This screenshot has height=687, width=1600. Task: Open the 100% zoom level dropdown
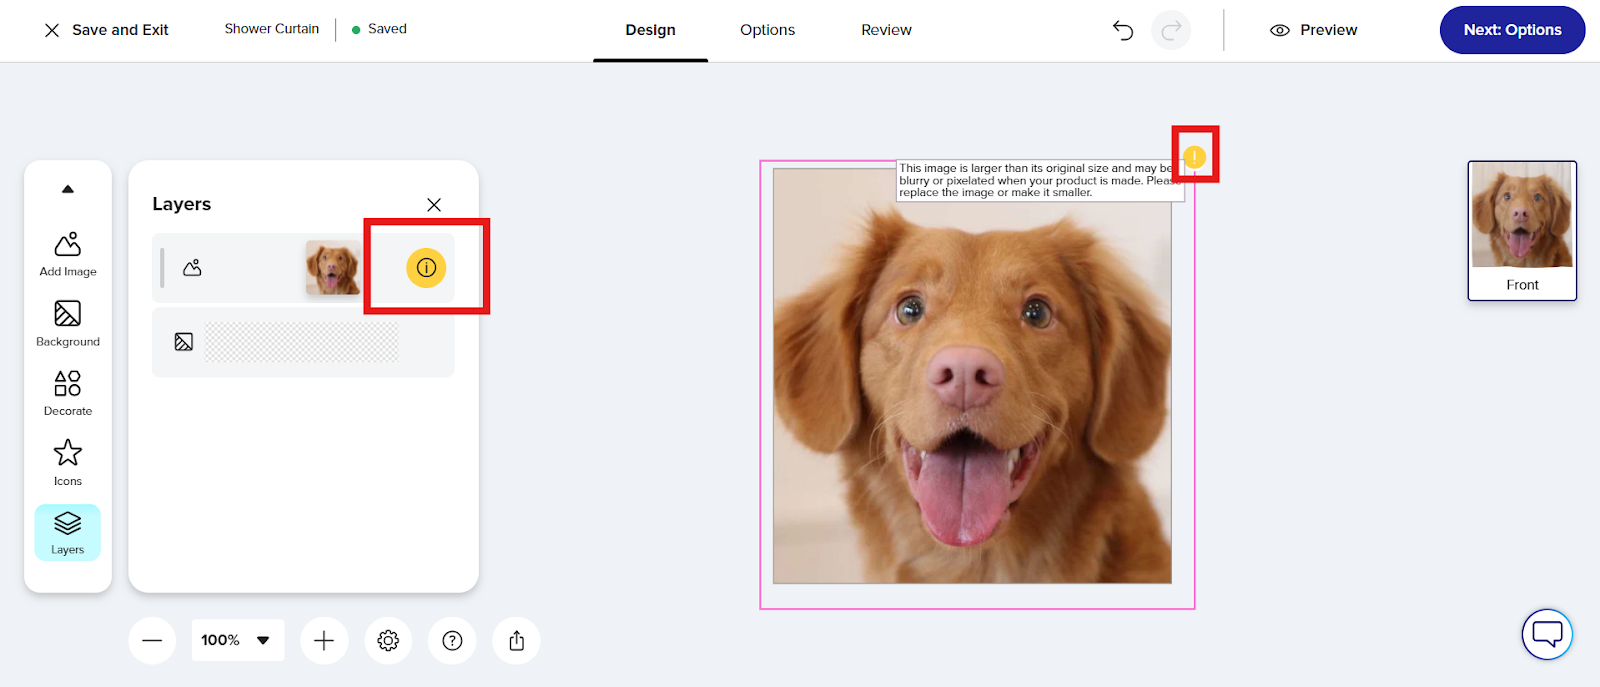pyautogui.click(x=238, y=641)
